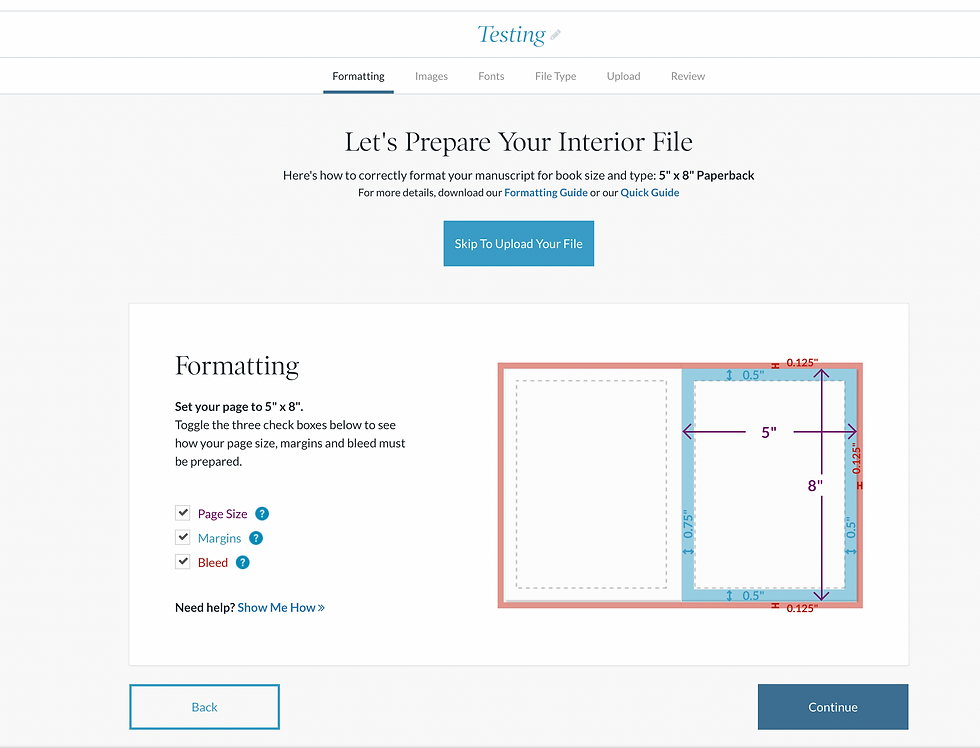Image resolution: width=980 pixels, height=748 pixels.
Task: Click the bottom 0.5" margin label
Action: coord(753,596)
